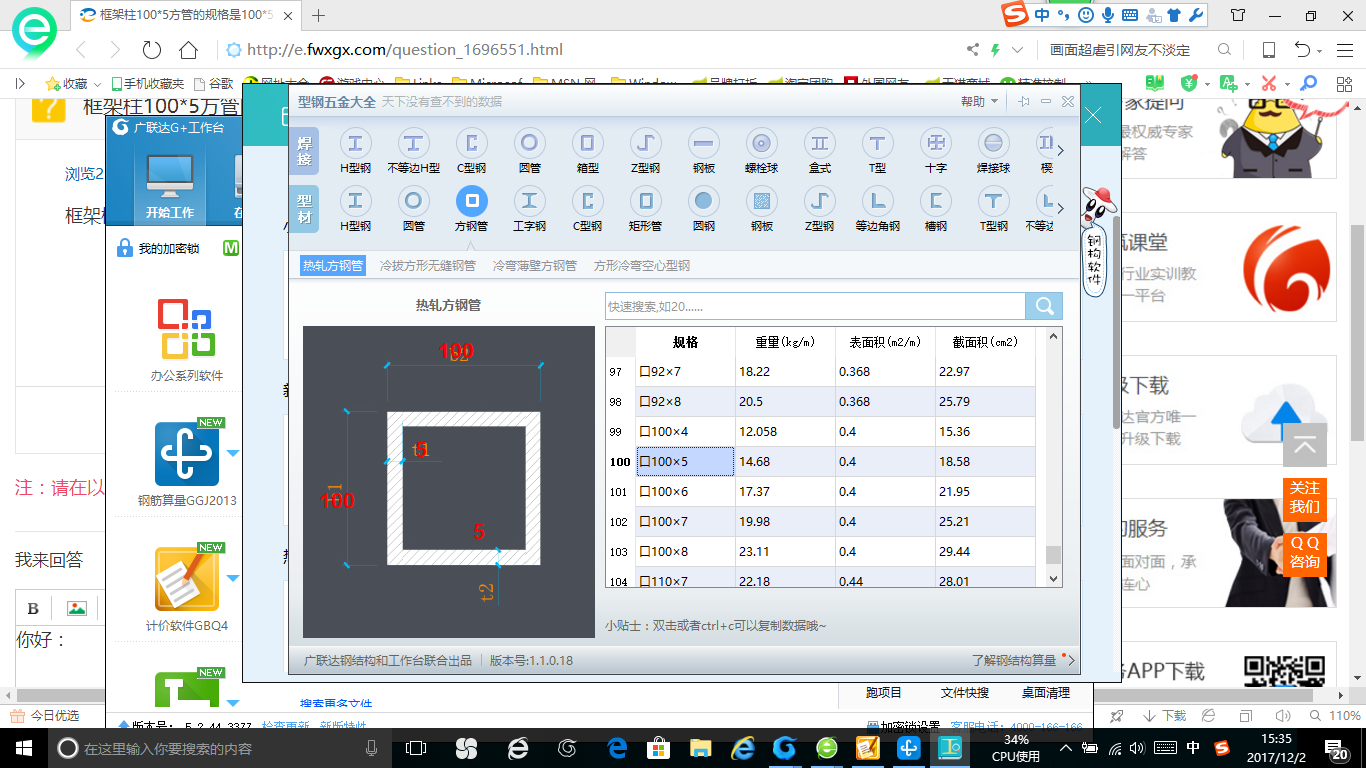
Task: Reload the page with the browser refresh icon
Action: (152, 50)
